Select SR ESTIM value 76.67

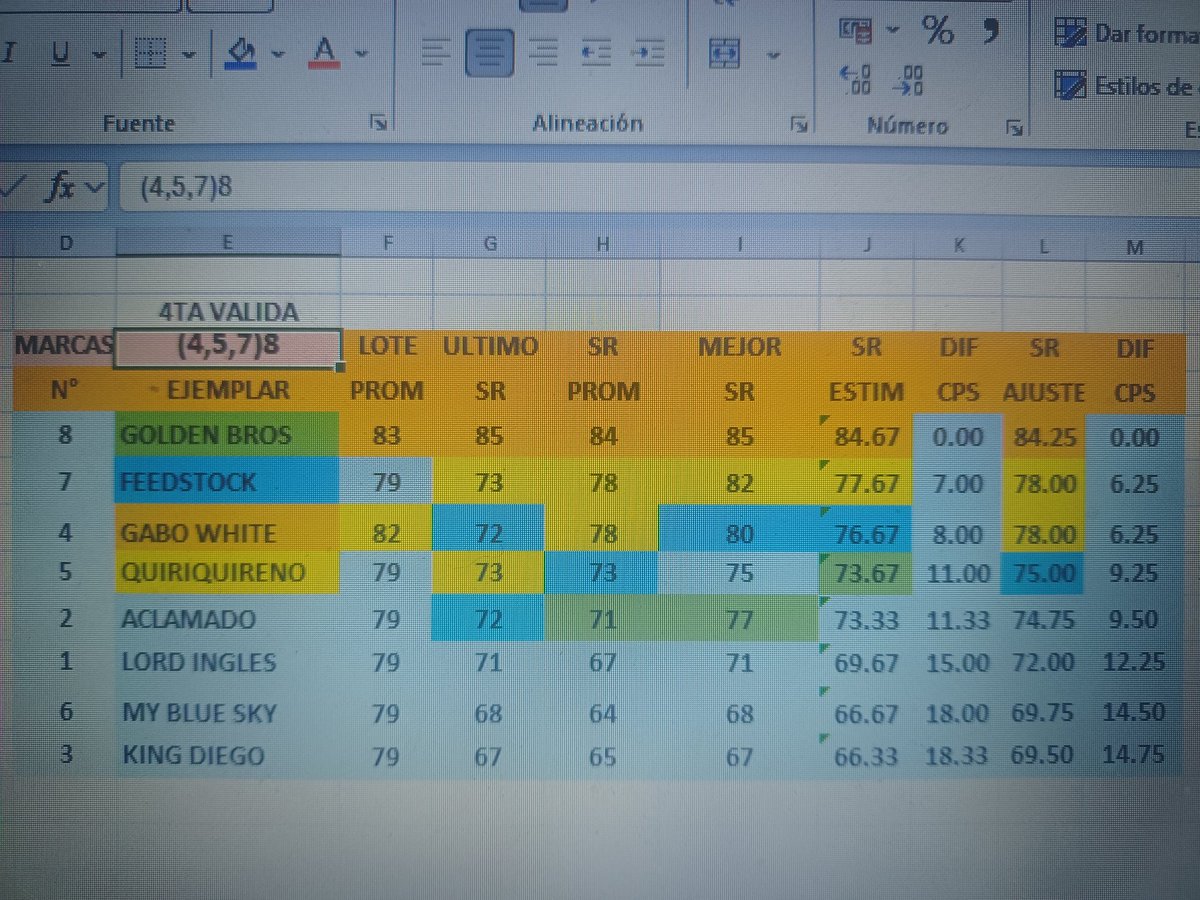(x=866, y=533)
